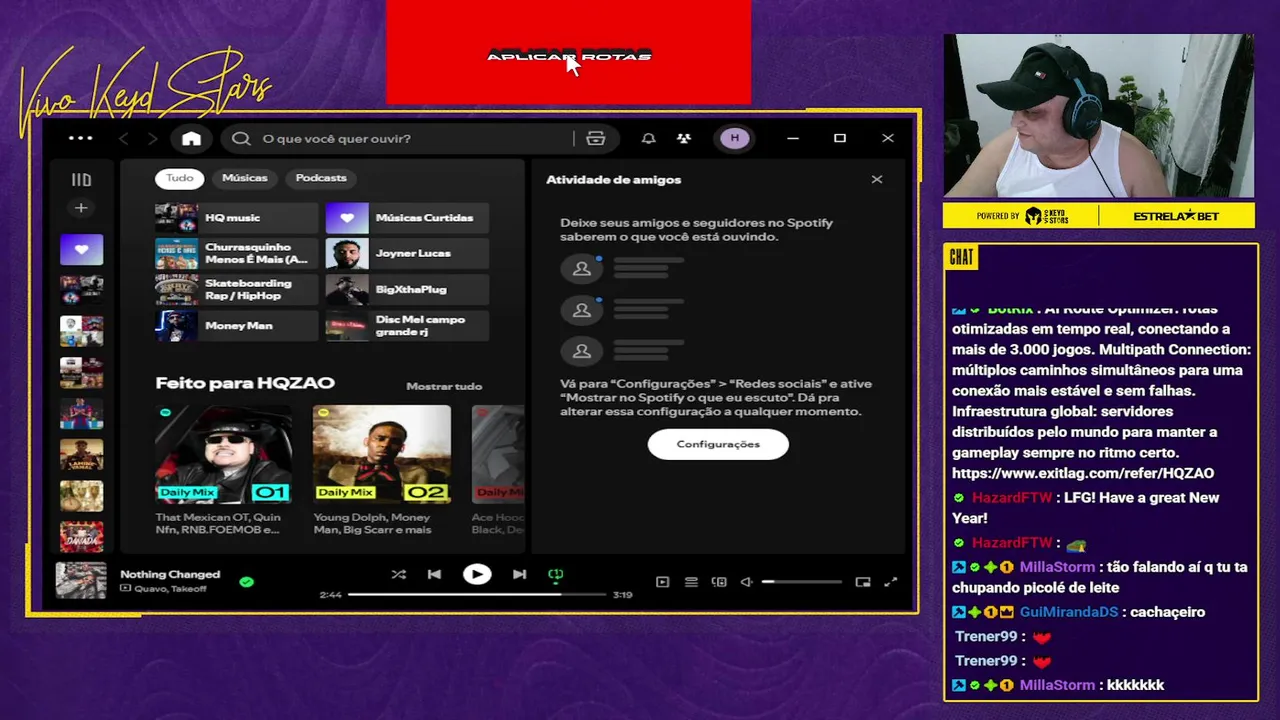Toggle shuffle playback

pyautogui.click(x=398, y=575)
